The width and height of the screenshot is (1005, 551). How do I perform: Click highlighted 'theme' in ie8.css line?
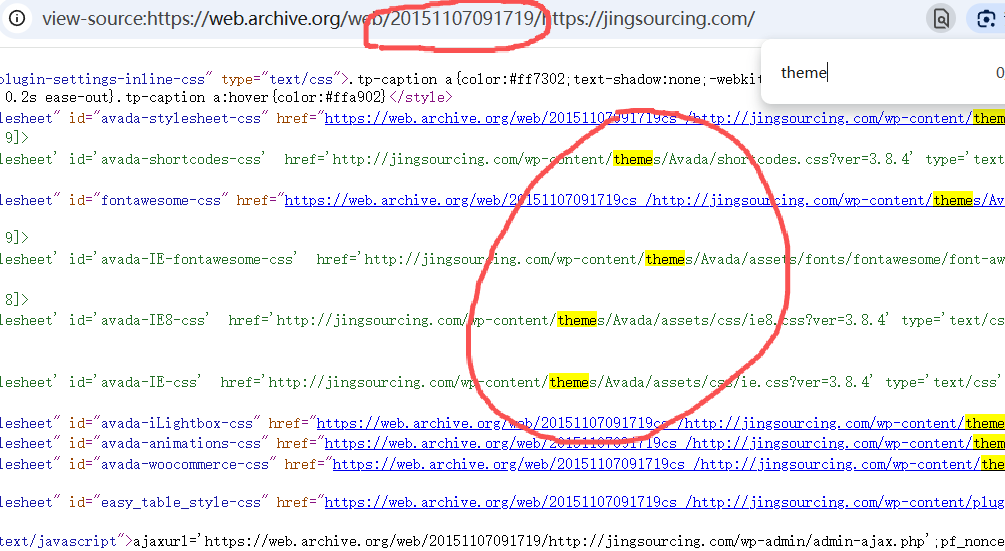pos(577,320)
